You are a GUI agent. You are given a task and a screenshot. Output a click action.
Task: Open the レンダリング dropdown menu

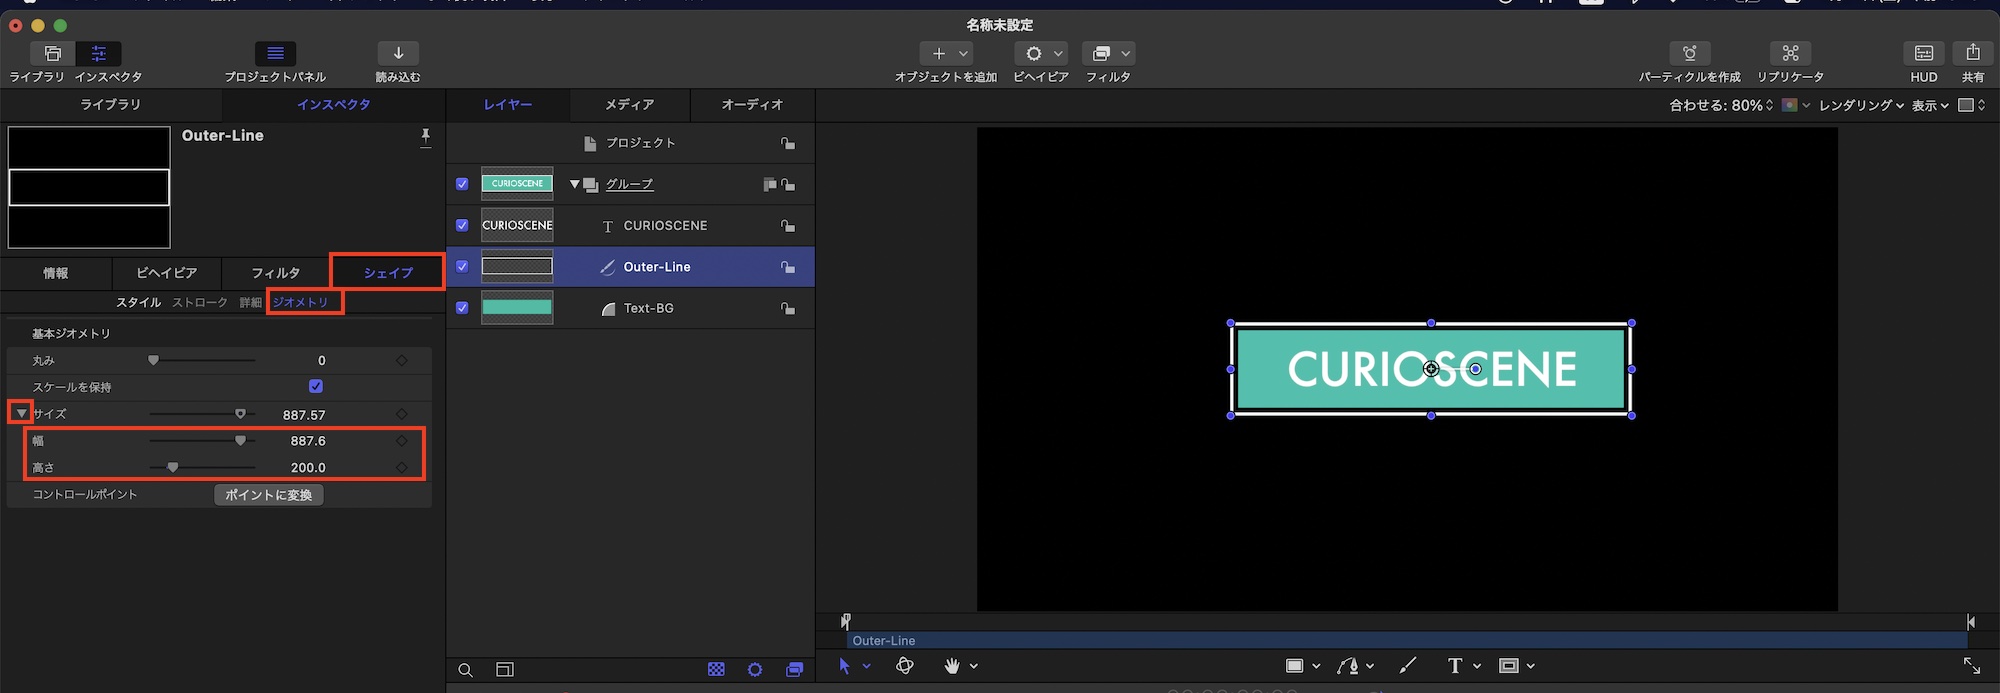tap(1860, 105)
